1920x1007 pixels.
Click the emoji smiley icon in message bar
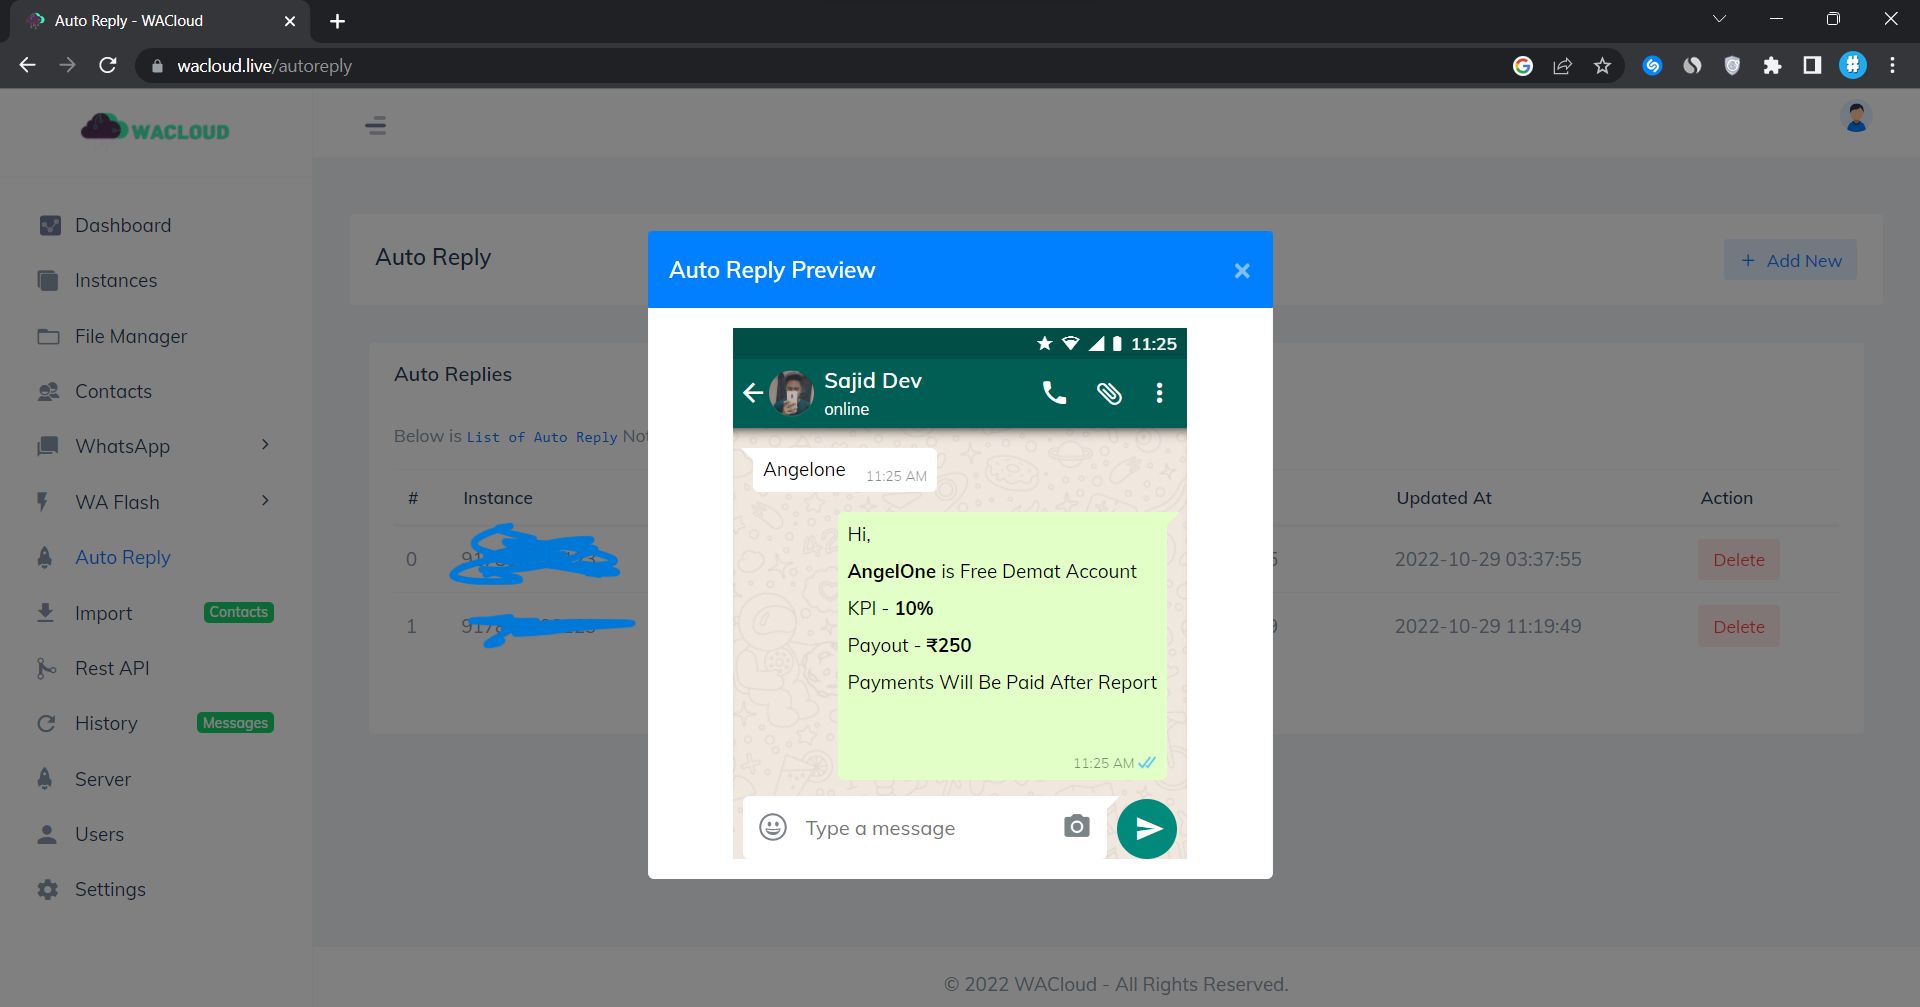(773, 827)
